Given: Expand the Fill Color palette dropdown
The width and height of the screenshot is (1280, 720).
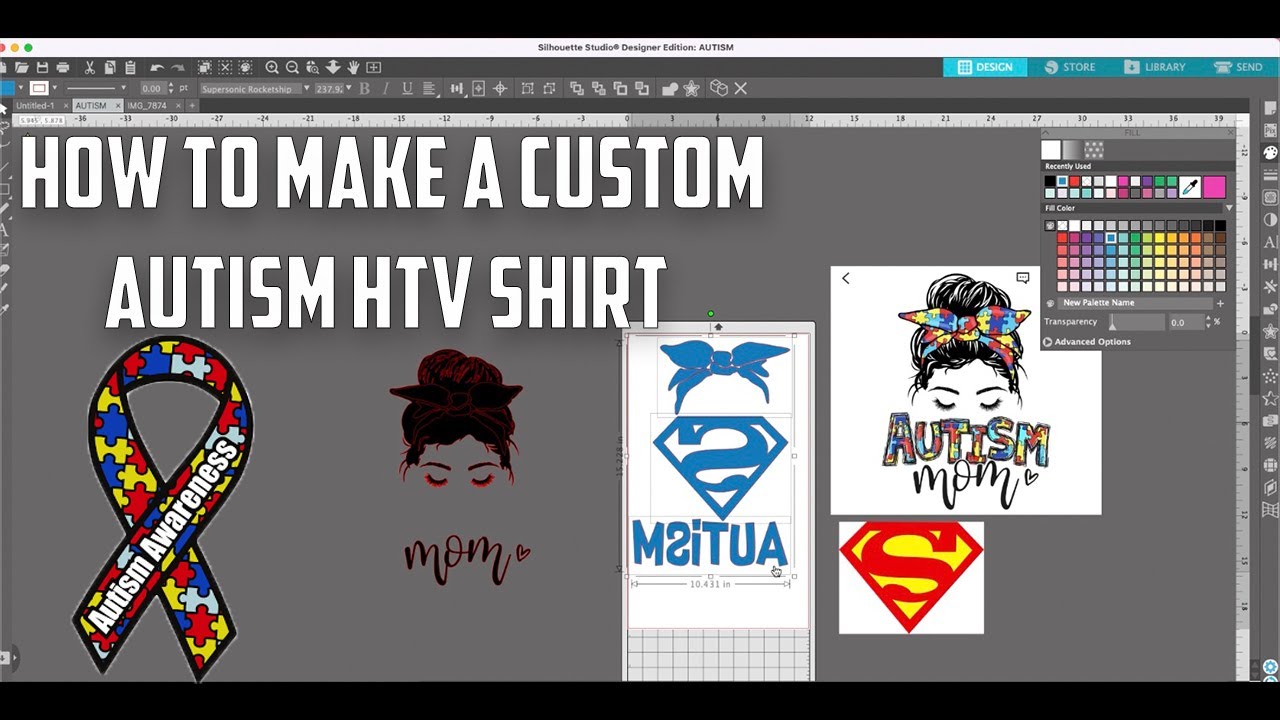Looking at the screenshot, I should pyautogui.click(x=1229, y=208).
